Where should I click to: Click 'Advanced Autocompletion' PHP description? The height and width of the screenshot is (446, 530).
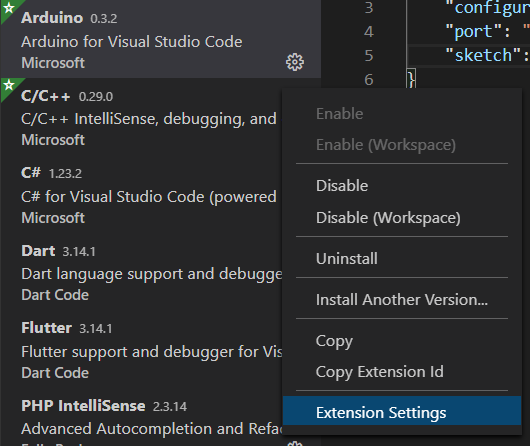152,429
